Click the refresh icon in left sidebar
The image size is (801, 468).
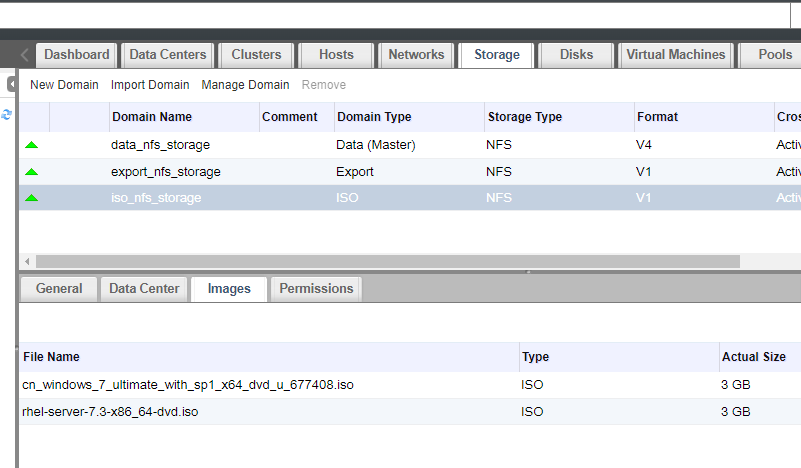click(x=6, y=115)
